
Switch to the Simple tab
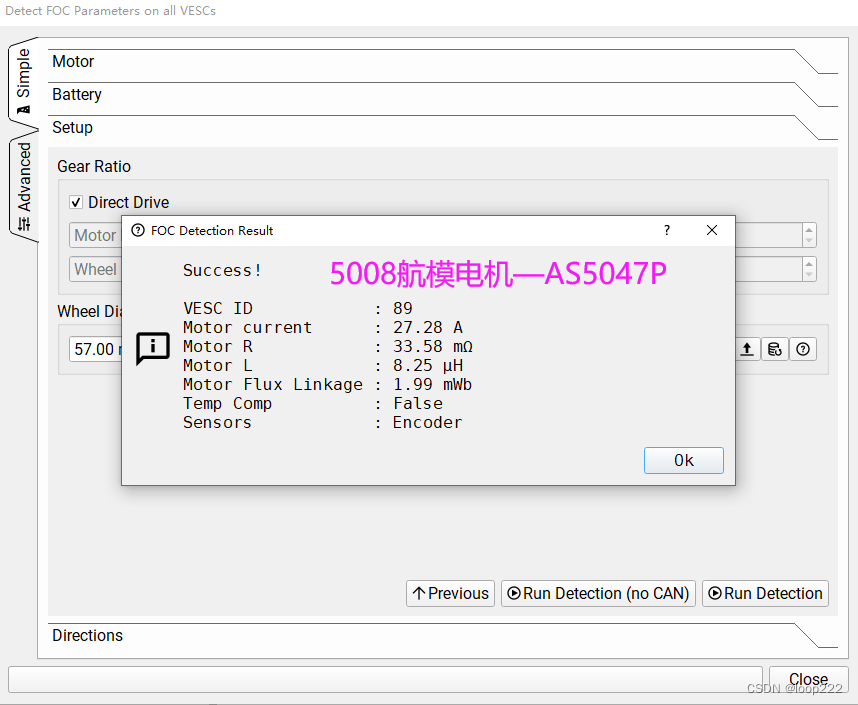(24, 80)
